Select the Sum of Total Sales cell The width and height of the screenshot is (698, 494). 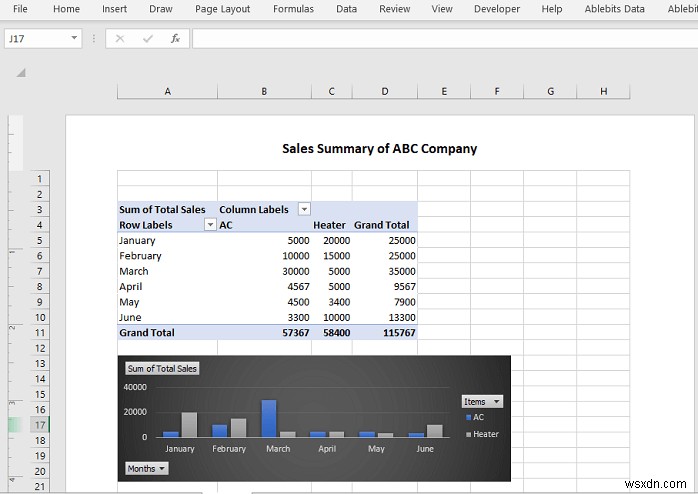coord(167,210)
